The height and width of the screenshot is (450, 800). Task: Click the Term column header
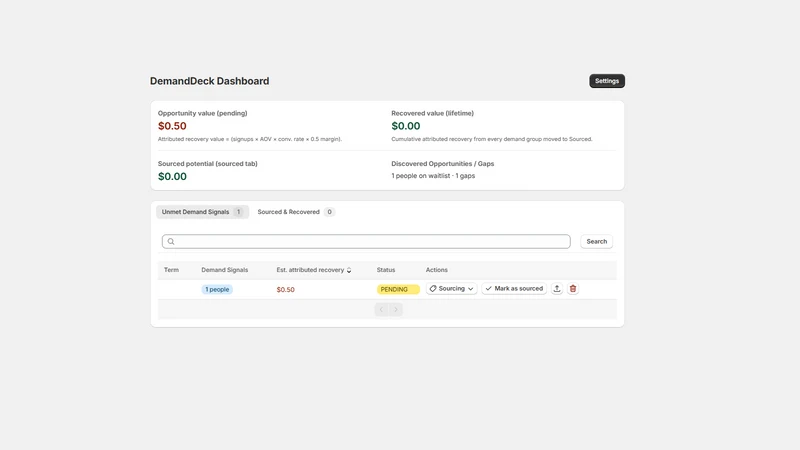coord(171,270)
